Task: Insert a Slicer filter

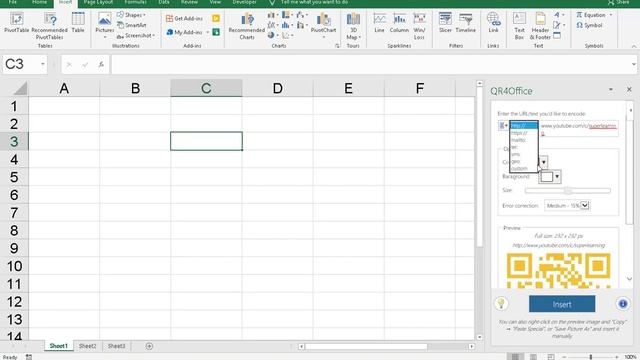Action: pos(445,23)
